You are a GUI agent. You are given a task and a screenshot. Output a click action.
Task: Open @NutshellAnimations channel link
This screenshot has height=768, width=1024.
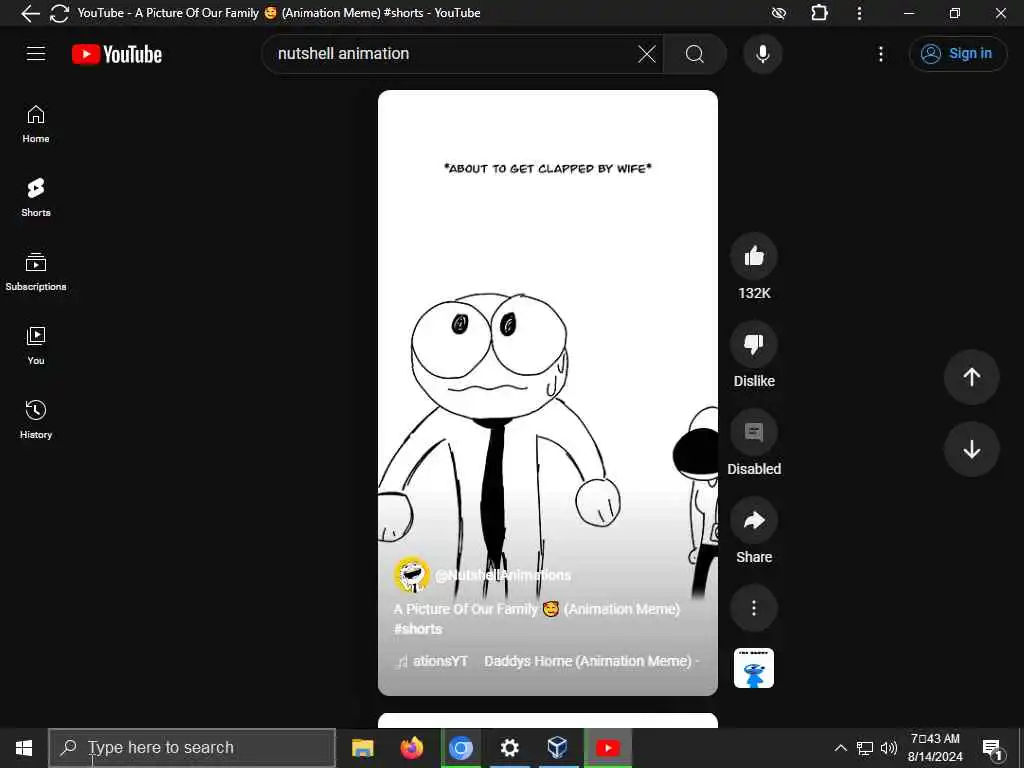[x=503, y=575]
